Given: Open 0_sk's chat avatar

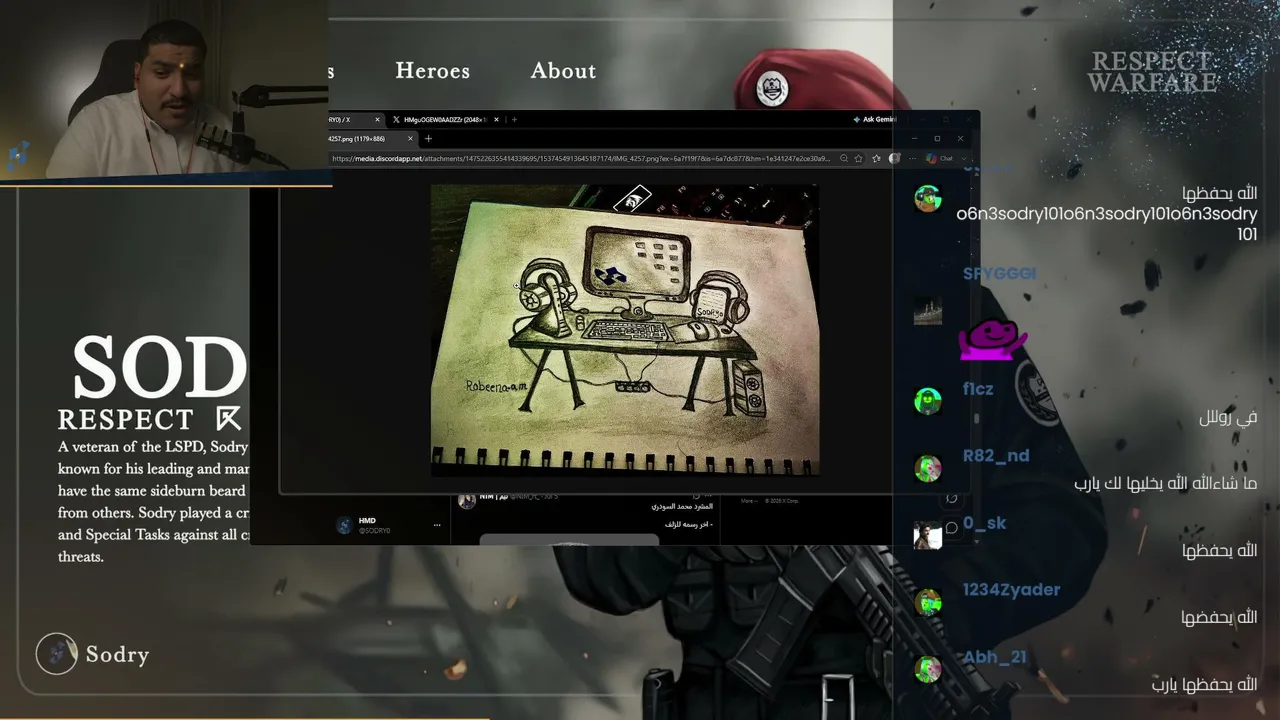Looking at the screenshot, I should coord(928,535).
